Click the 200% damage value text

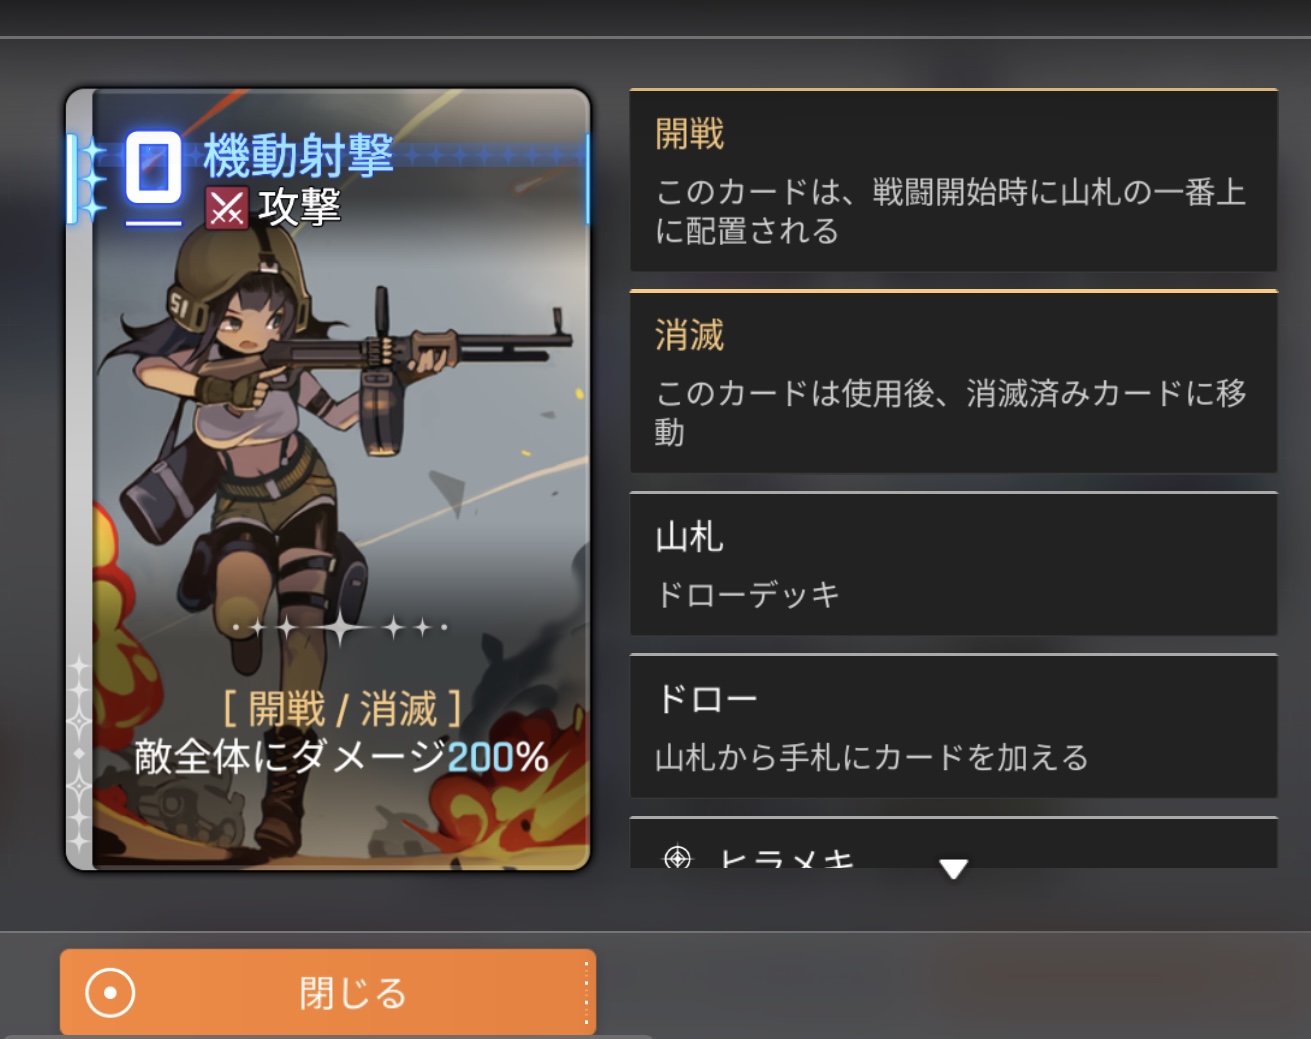(498, 757)
